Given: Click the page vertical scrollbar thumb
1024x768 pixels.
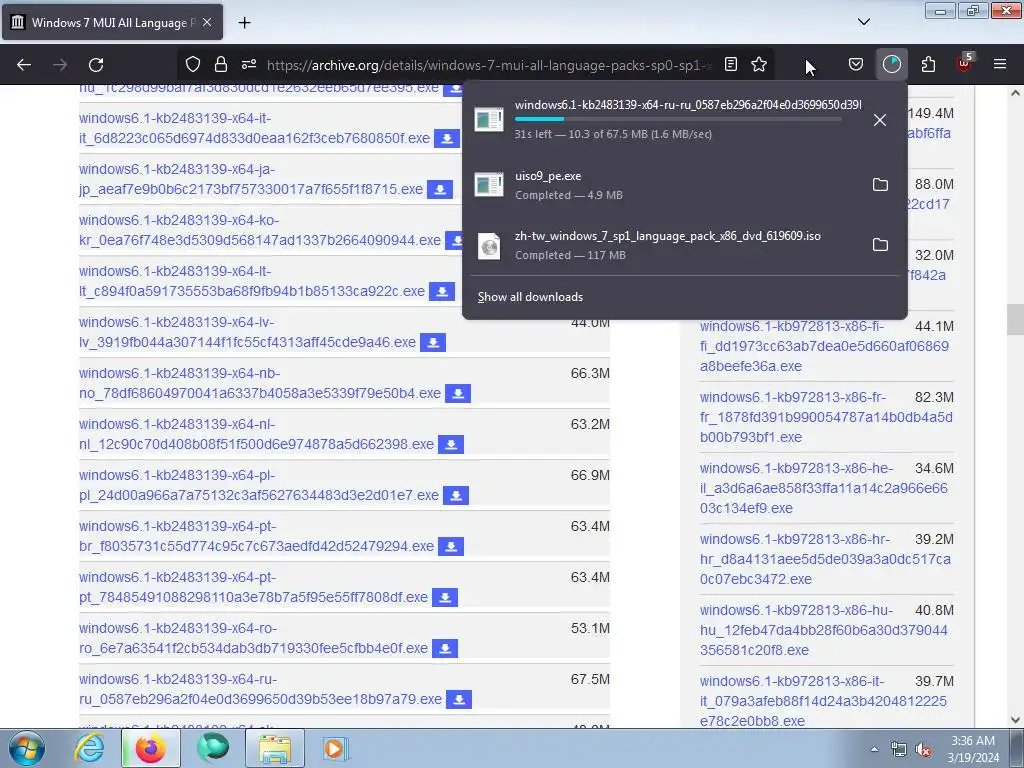Looking at the screenshot, I should 1015,320.
